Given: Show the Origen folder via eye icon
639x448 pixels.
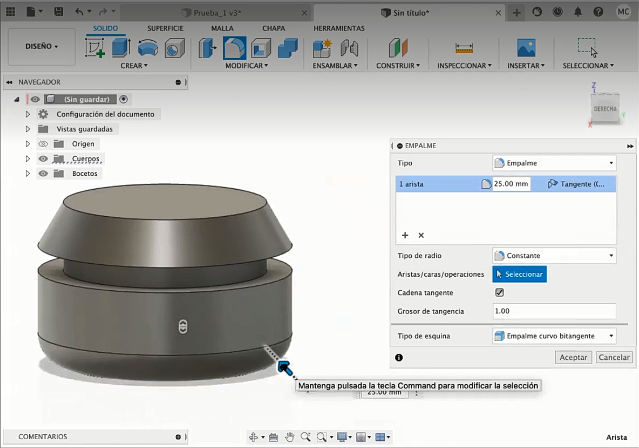Looking at the screenshot, I should tap(43, 144).
